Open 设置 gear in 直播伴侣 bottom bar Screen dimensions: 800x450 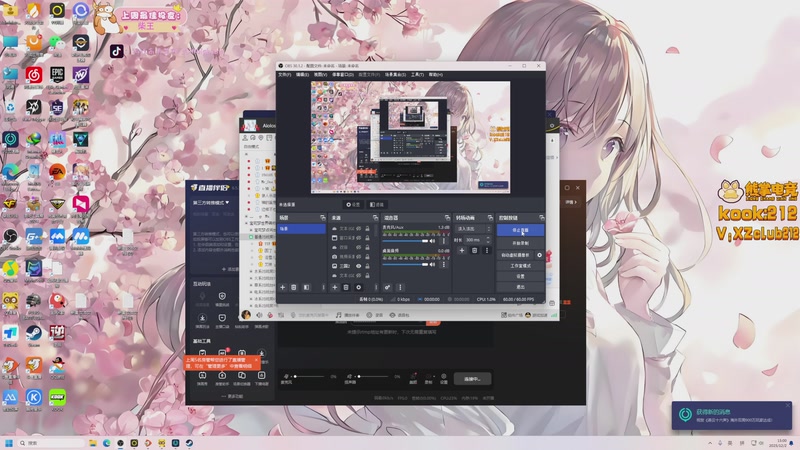click(443, 377)
